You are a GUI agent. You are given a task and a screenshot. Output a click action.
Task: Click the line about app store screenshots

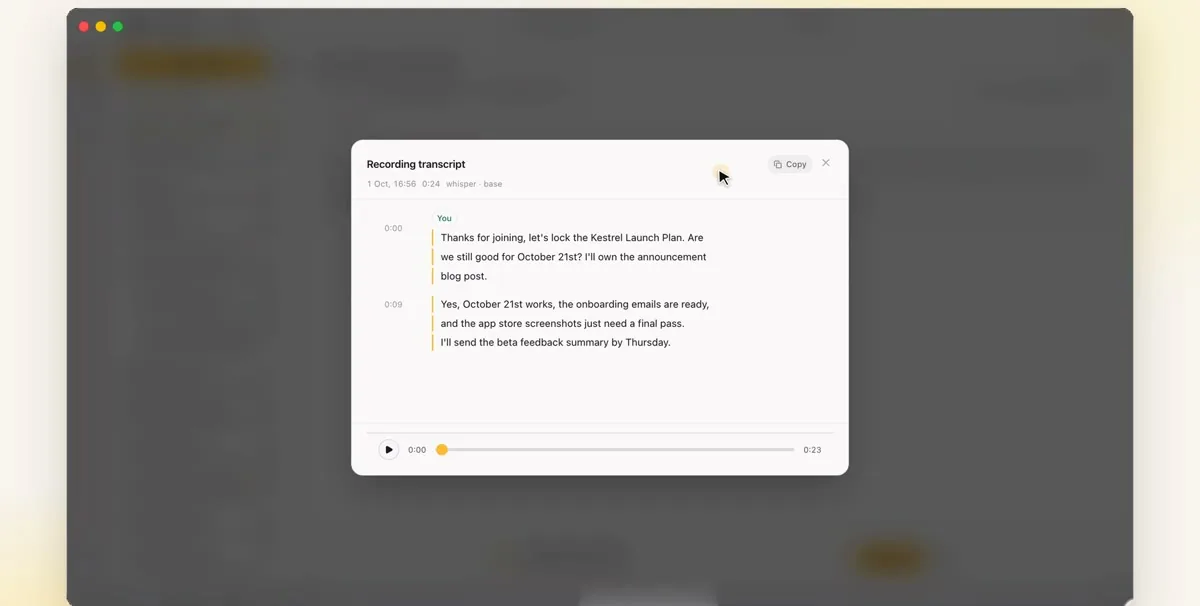point(562,323)
